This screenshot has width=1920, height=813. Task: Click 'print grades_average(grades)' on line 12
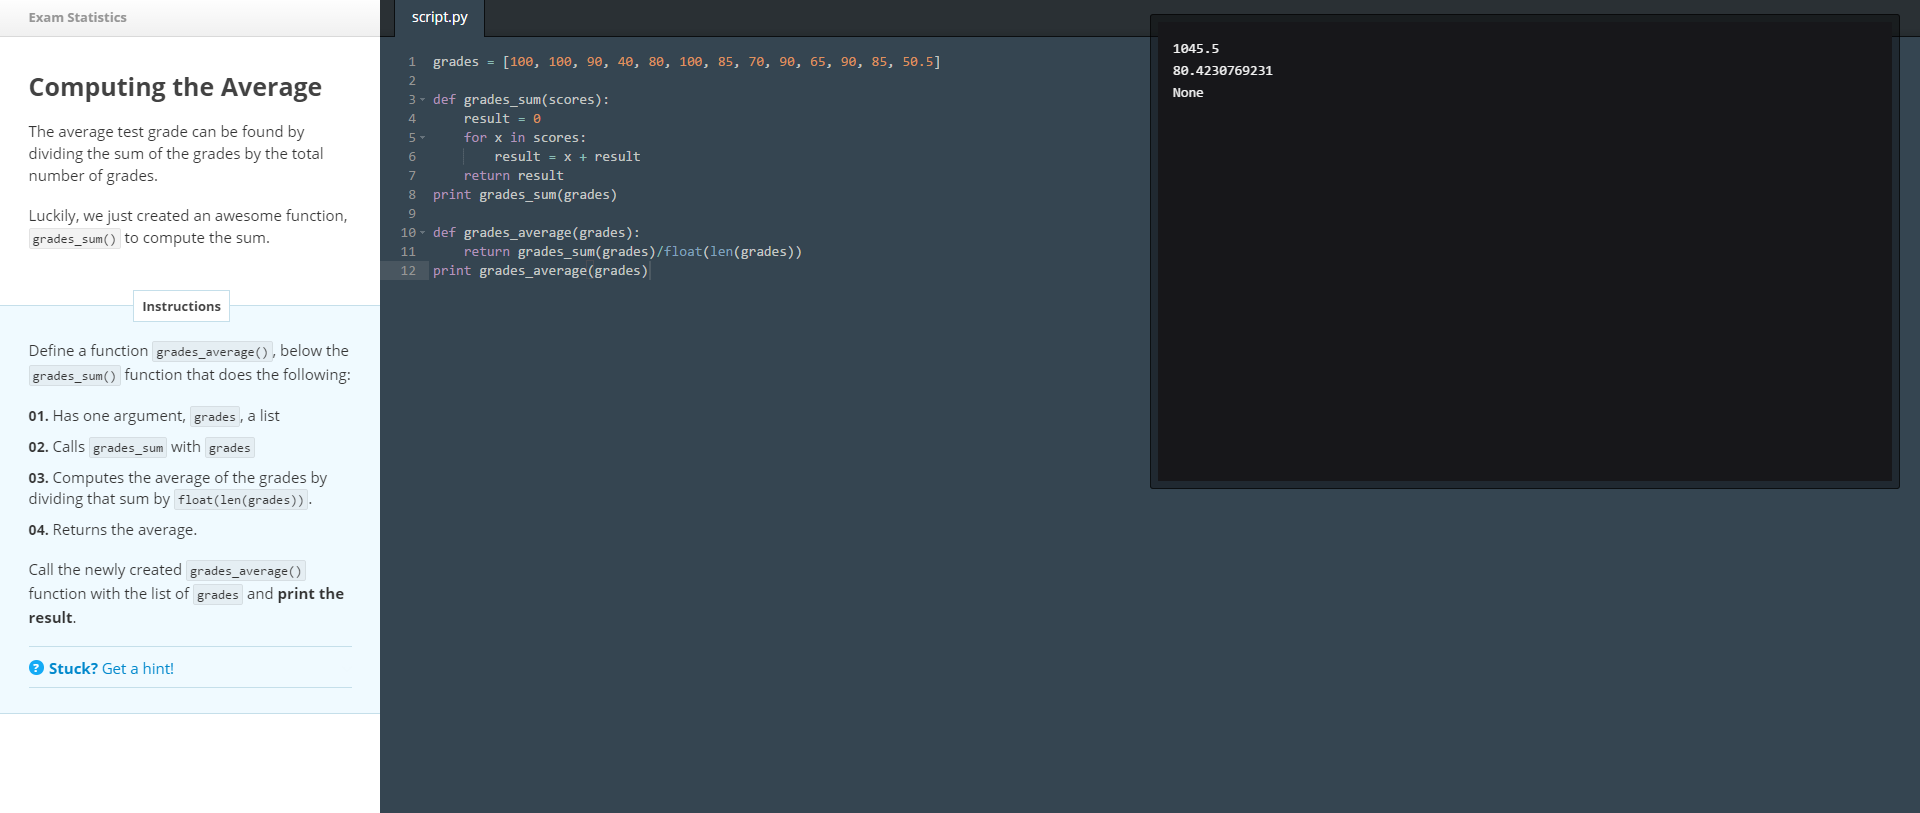point(540,271)
